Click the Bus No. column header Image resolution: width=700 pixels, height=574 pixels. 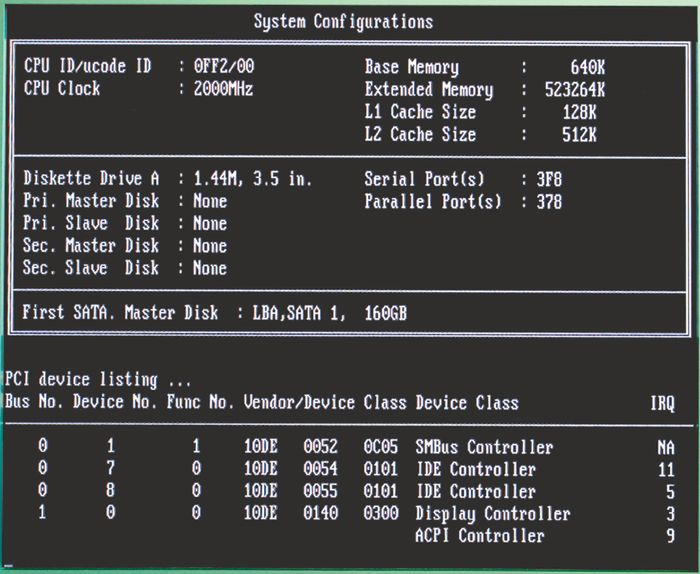click(x=33, y=401)
